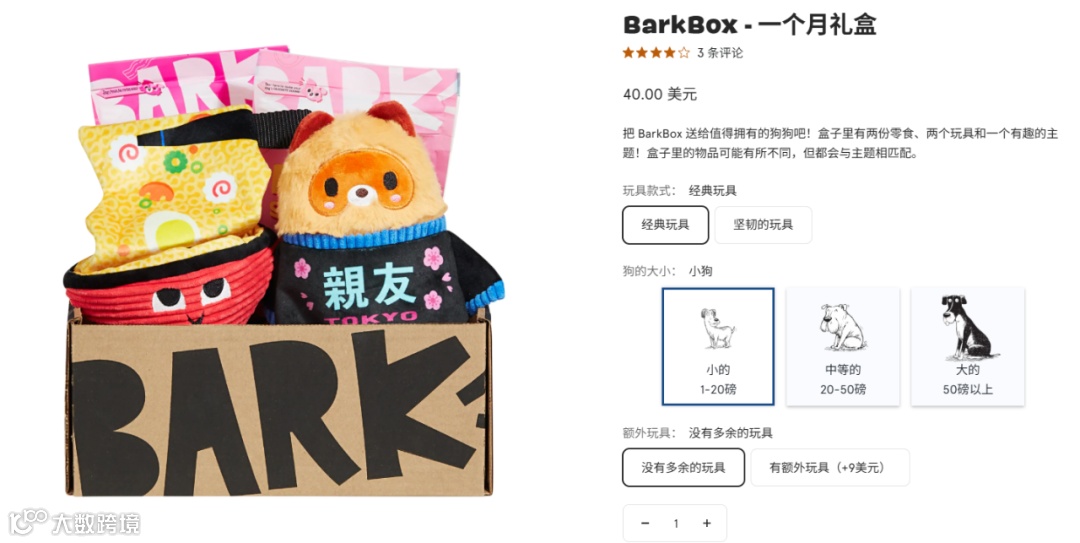Image resolution: width=1080 pixels, height=543 pixels.
Task: Open the 3 条评论 reviews link
Action: (720, 53)
